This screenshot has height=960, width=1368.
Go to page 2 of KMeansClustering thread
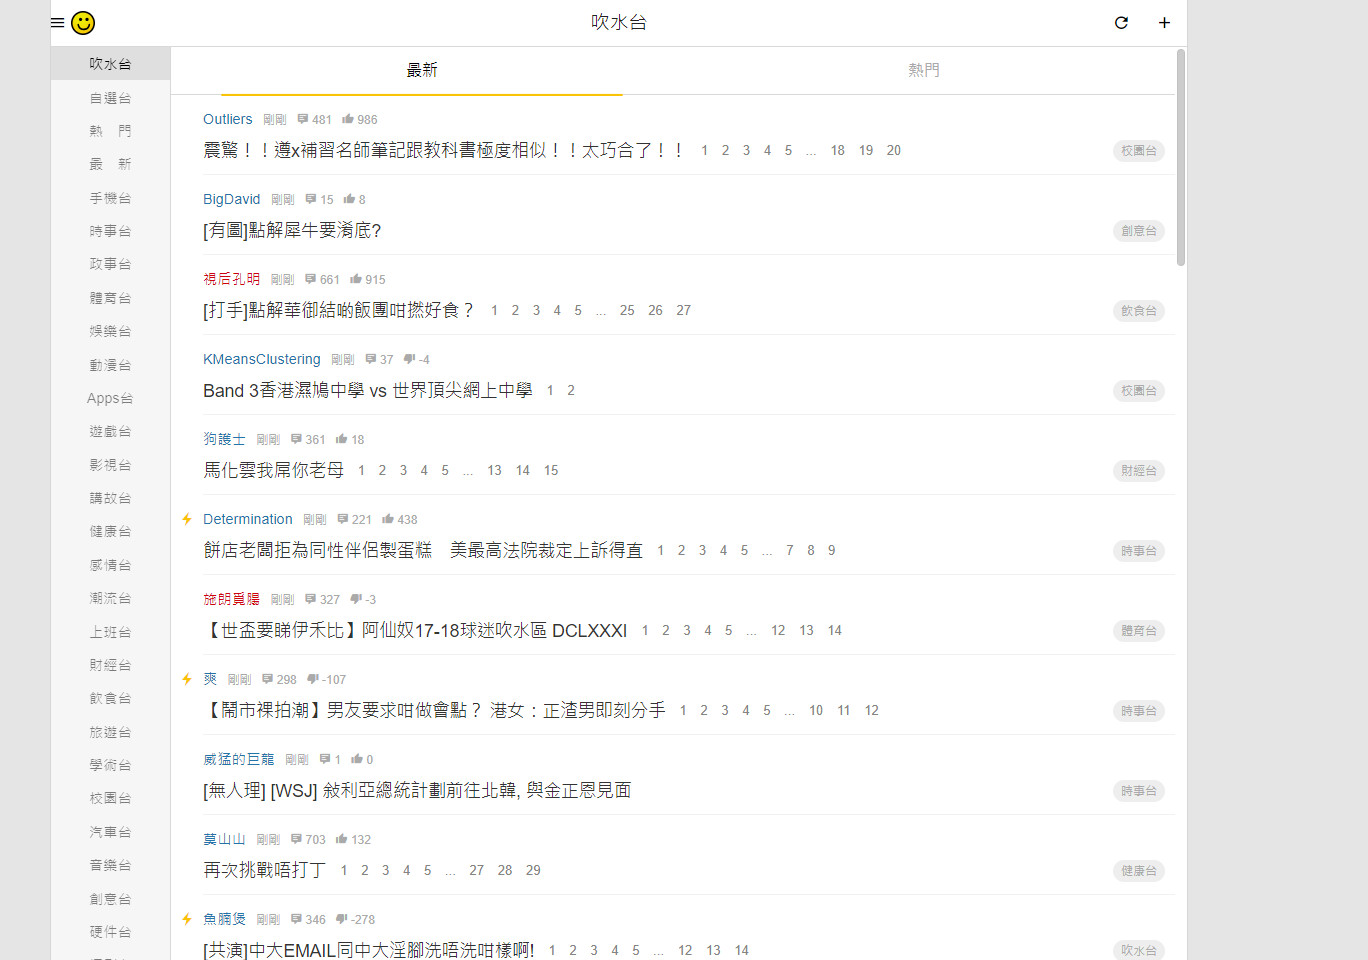click(x=571, y=390)
